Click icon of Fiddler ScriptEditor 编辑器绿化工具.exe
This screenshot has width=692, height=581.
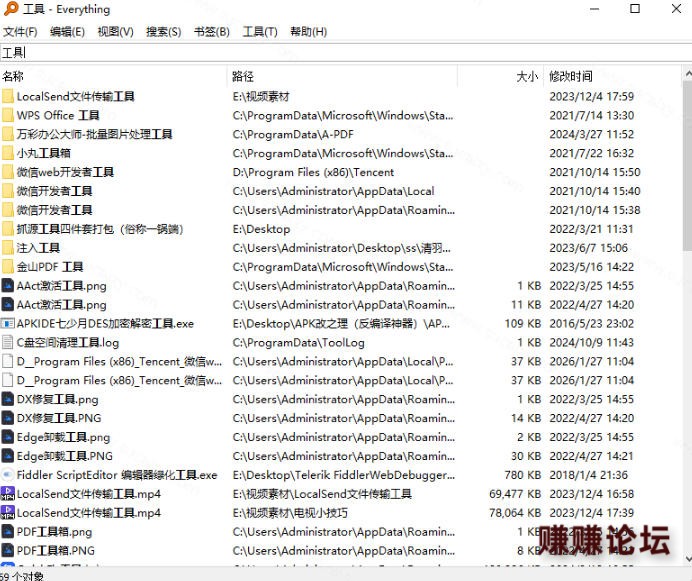[x=8, y=475]
